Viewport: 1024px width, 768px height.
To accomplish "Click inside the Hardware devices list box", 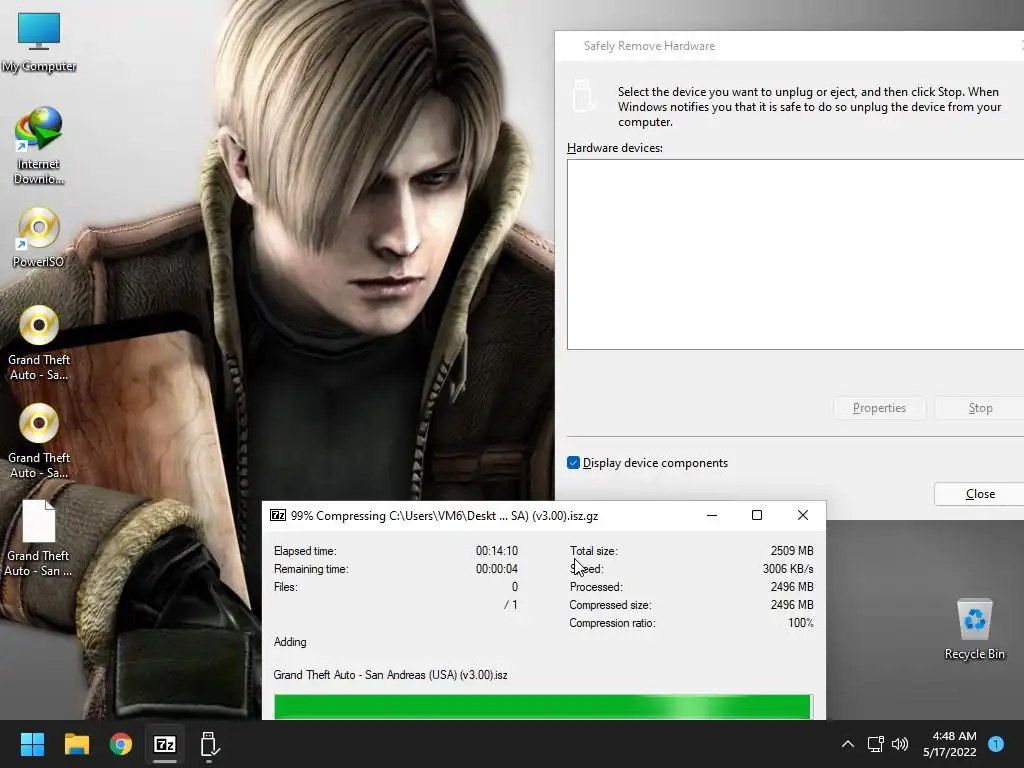I will click(795, 254).
